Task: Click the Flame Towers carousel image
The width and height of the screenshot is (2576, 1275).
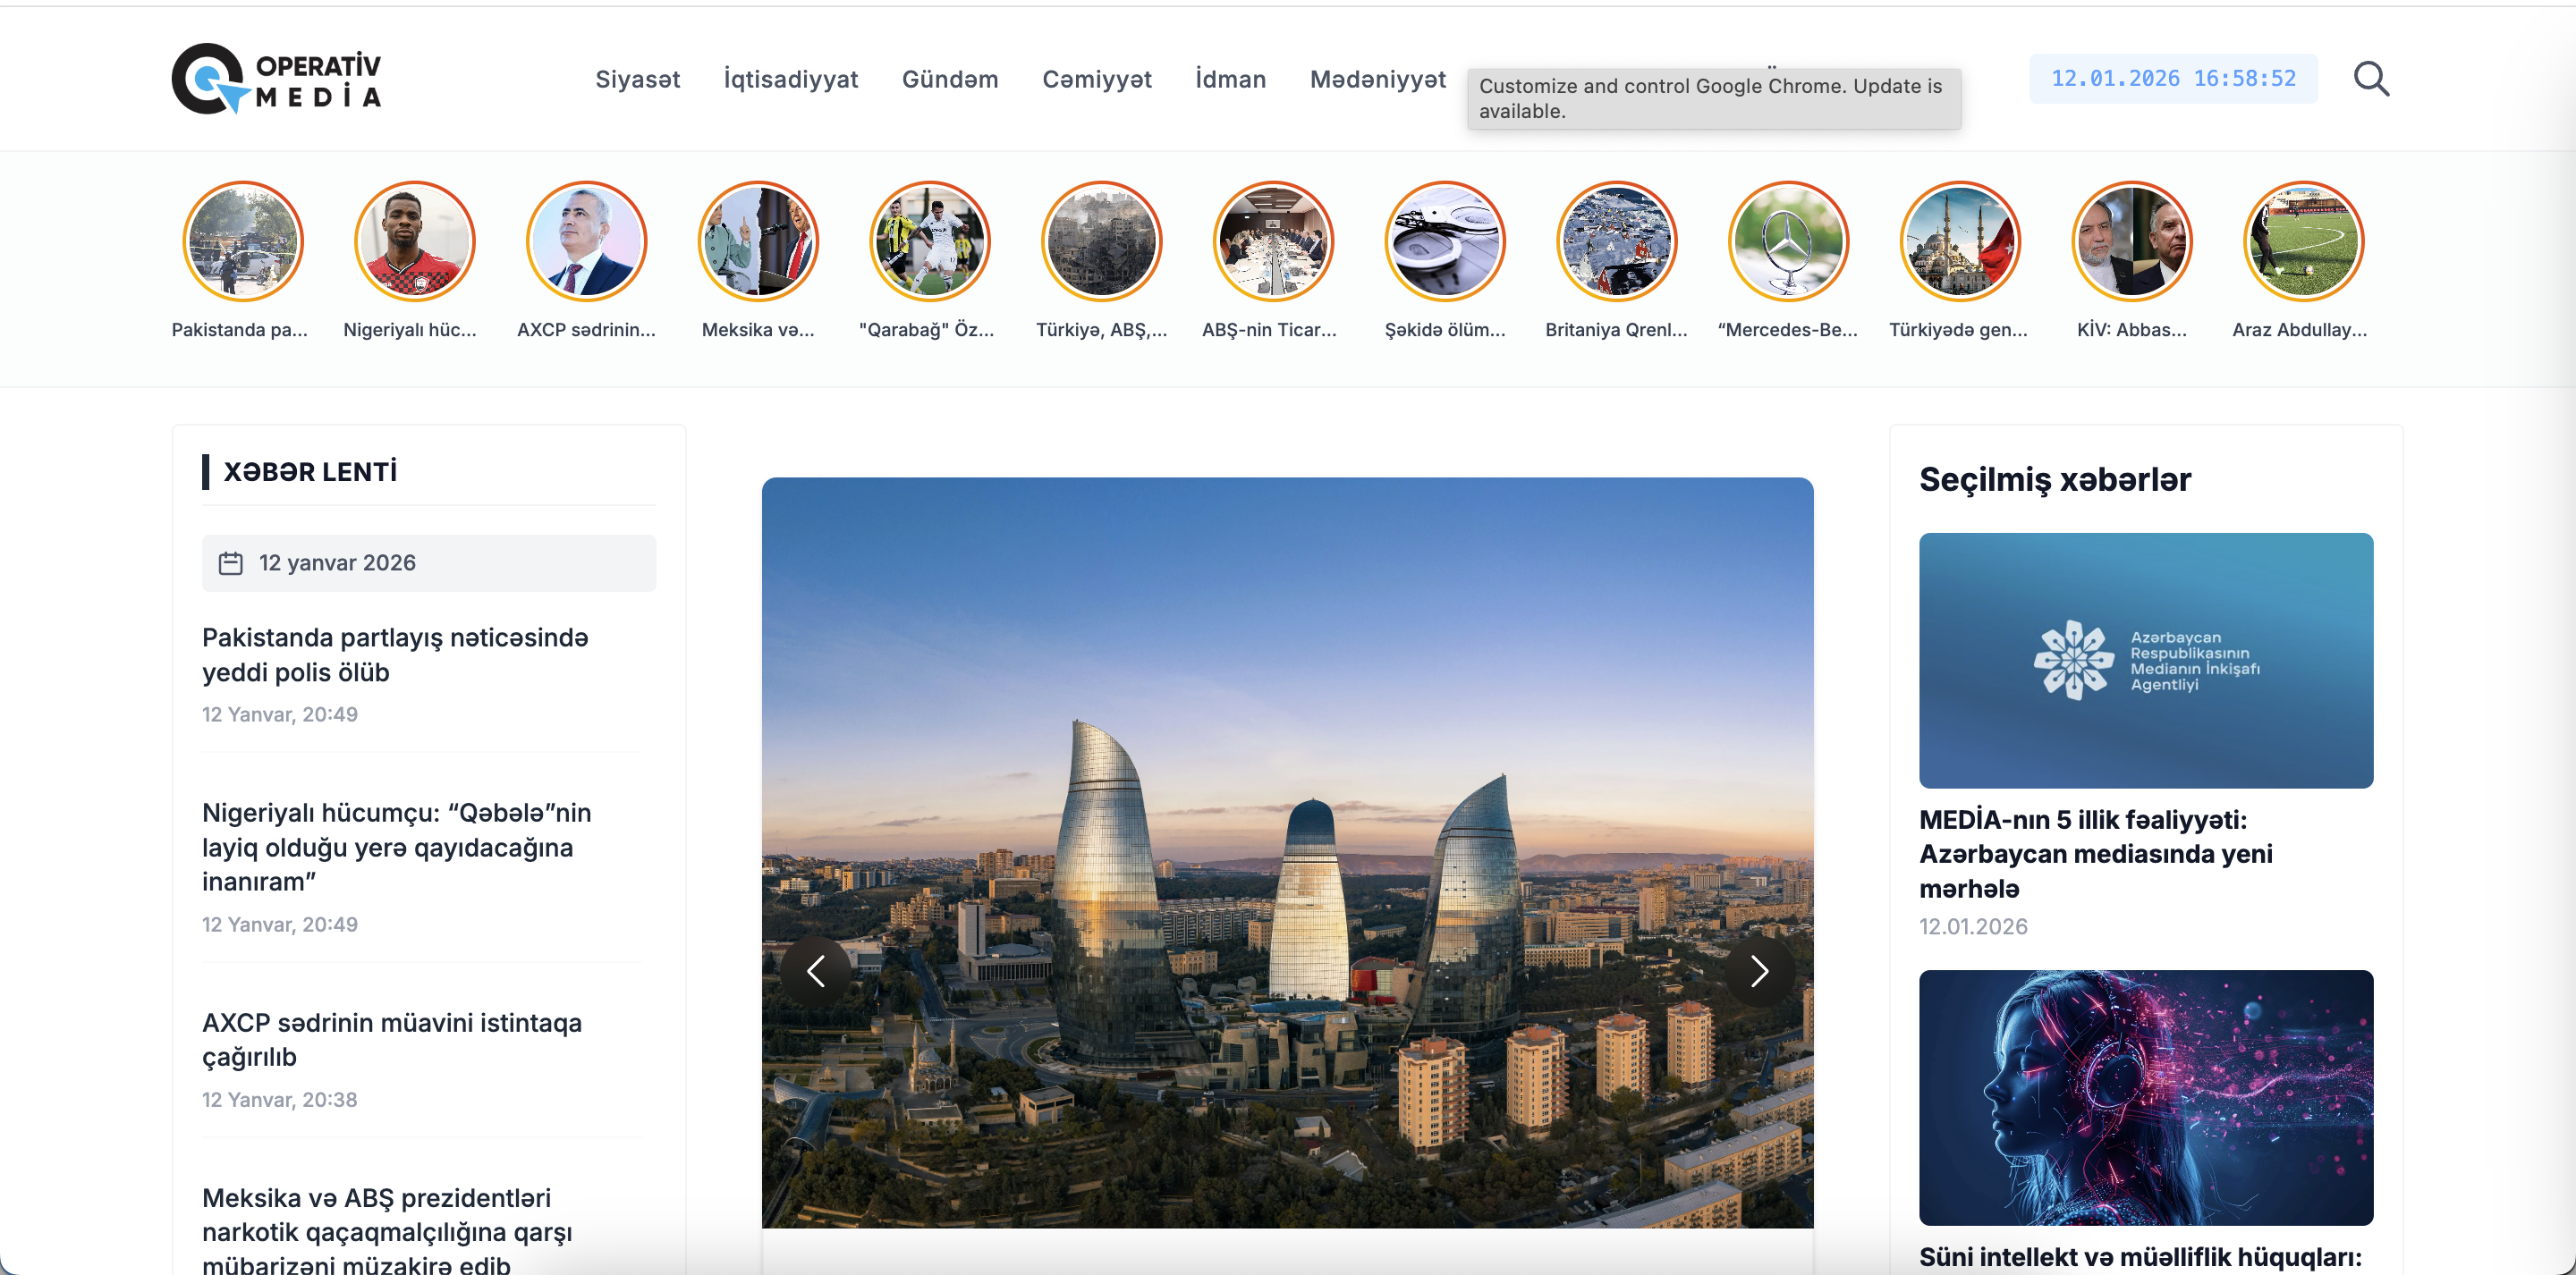Action: (1287, 852)
